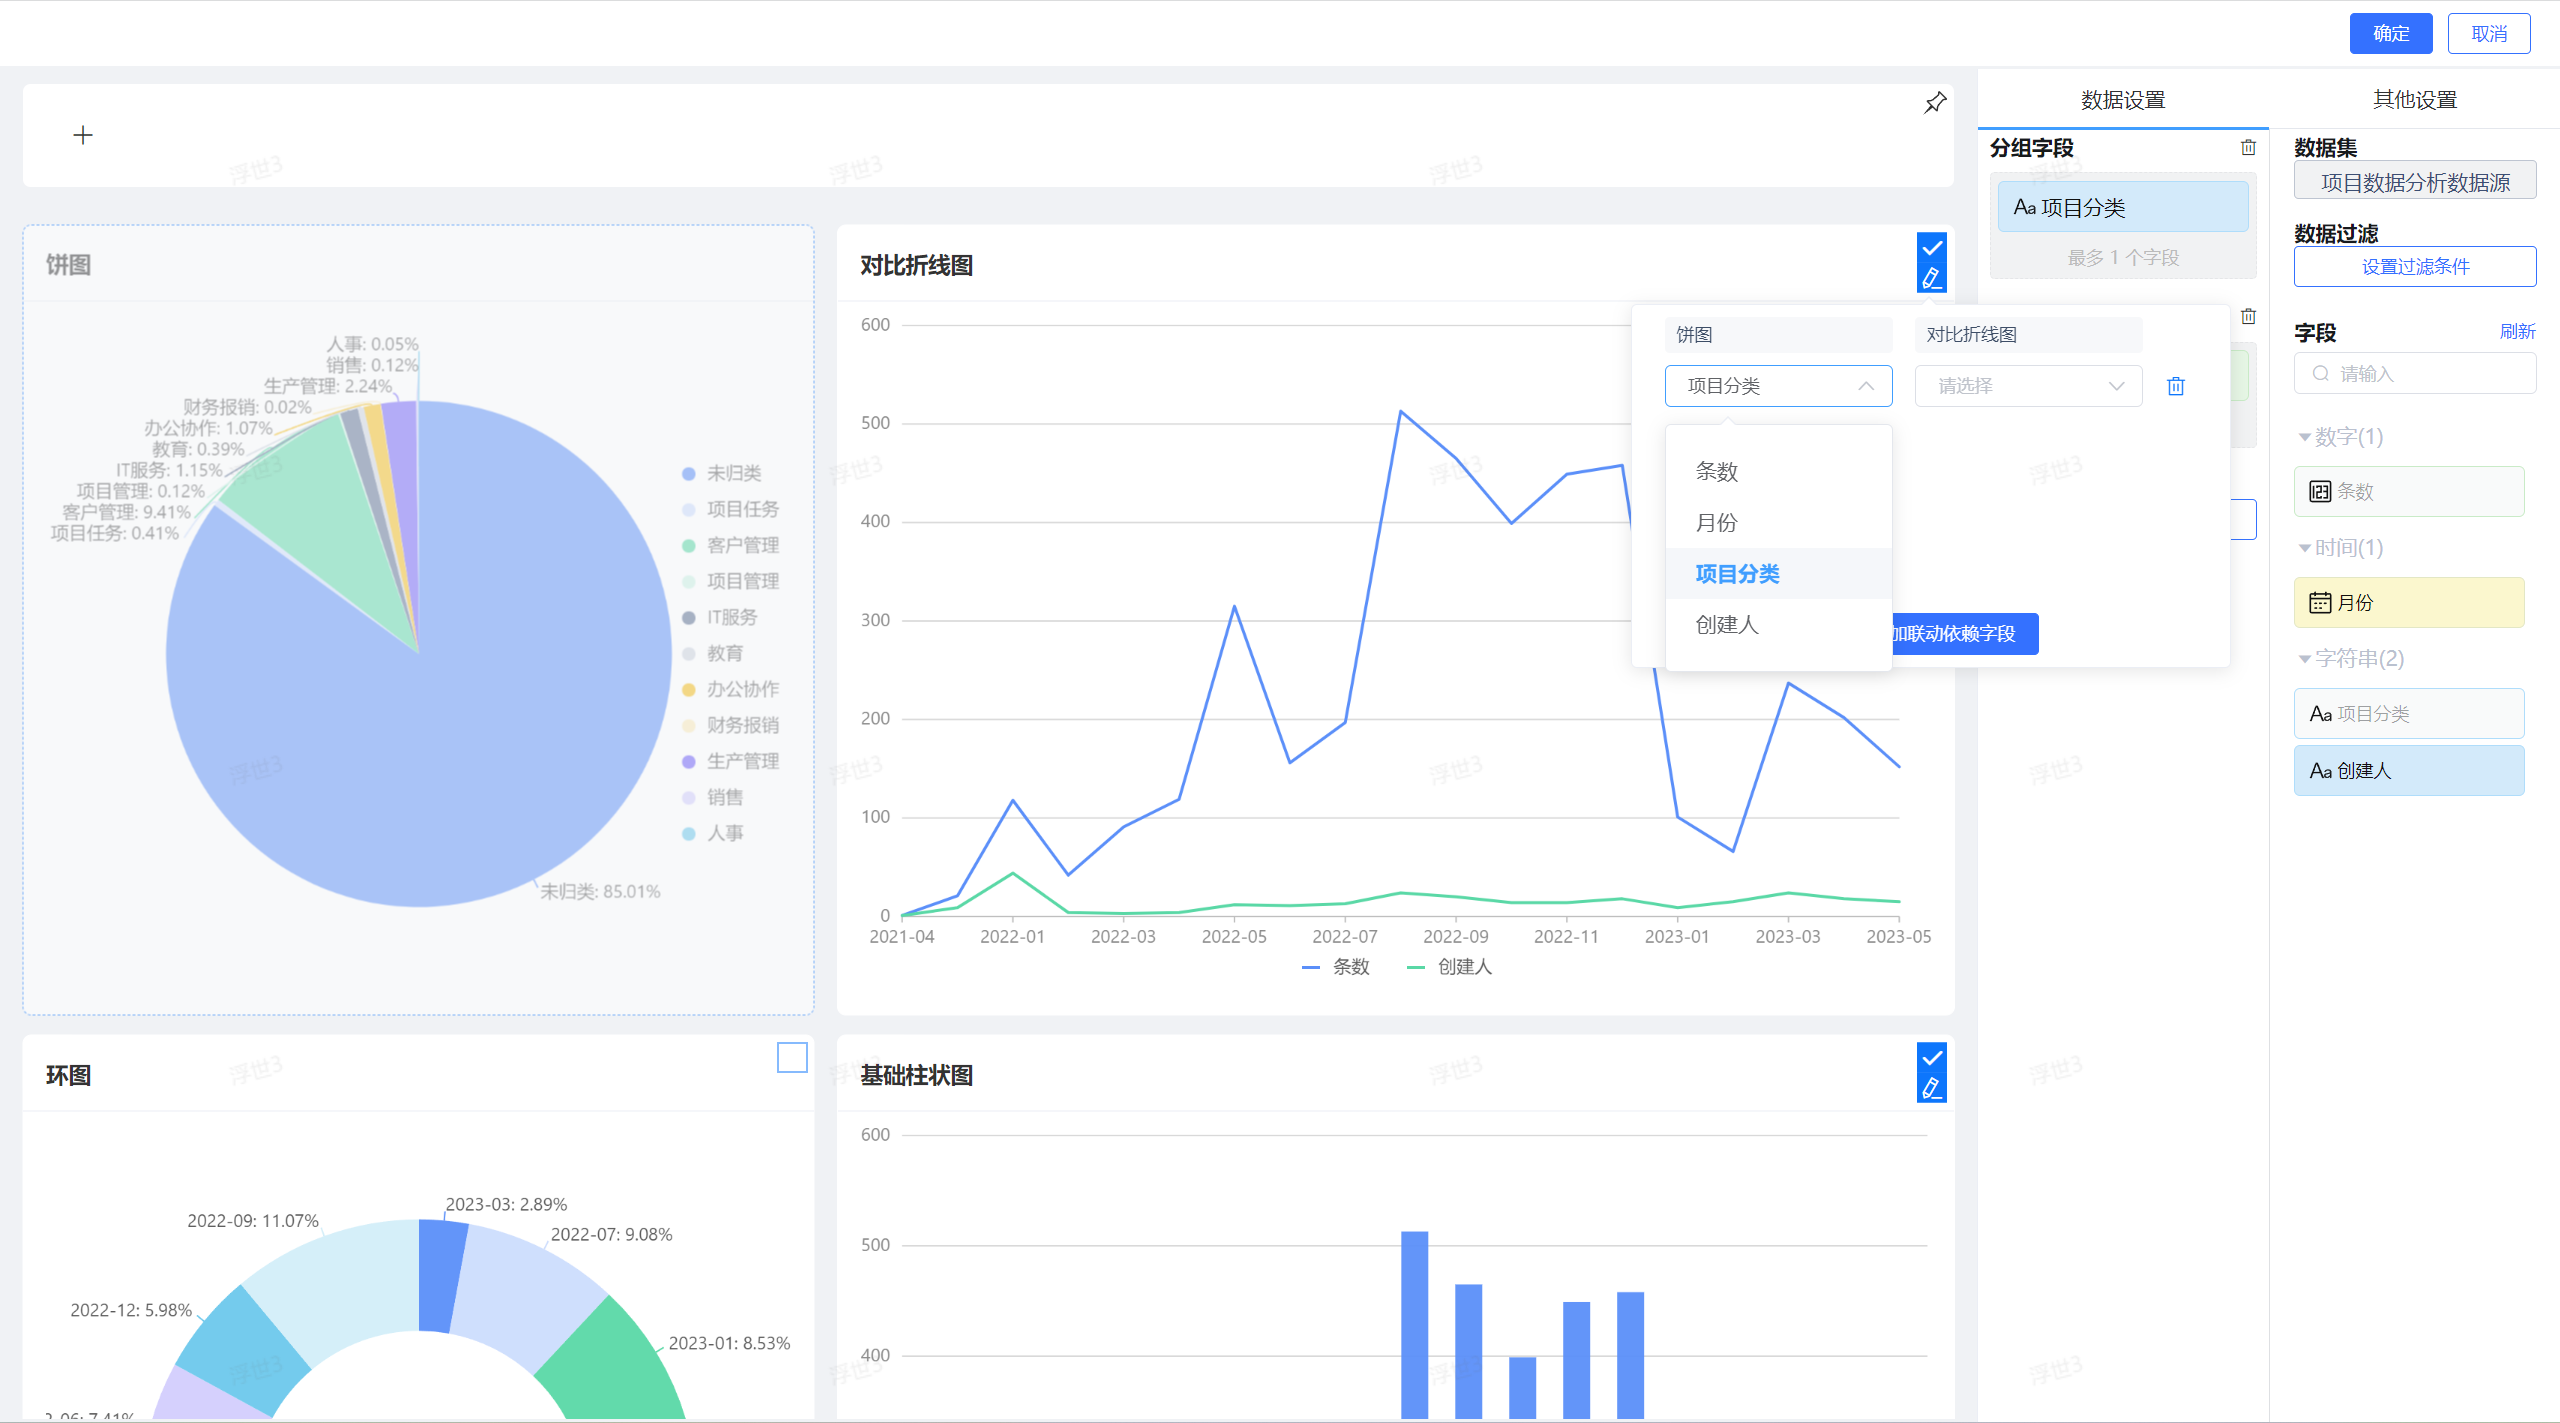Check the 环图 linkage checkbox
This screenshot has height=1423, width=2560.
pos(792,1058)
